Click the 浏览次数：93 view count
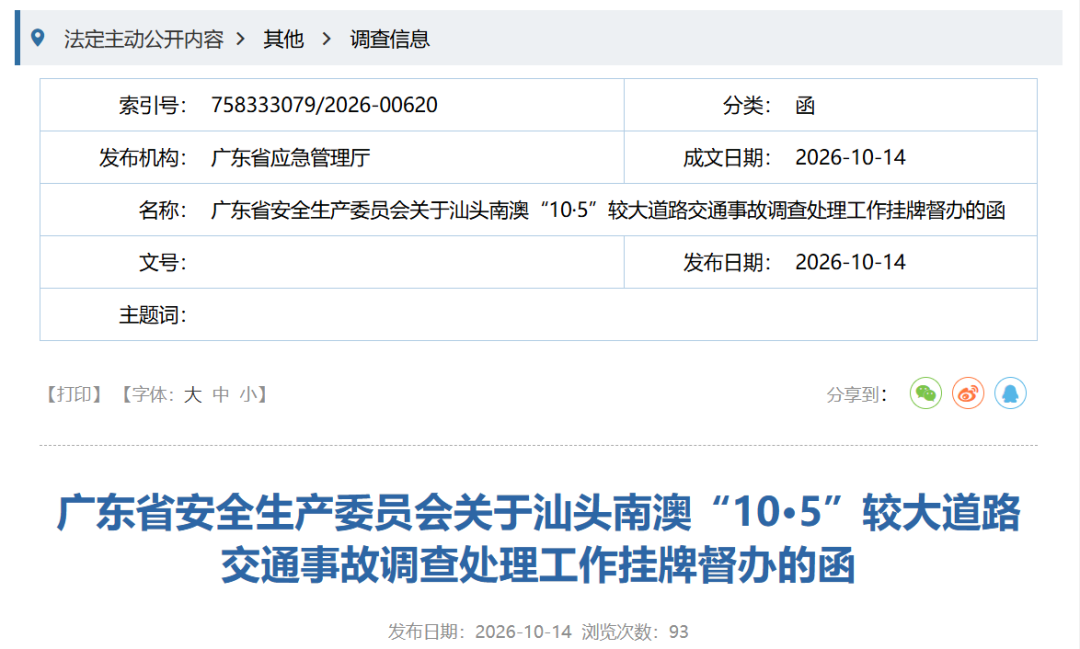 (634, 631)
